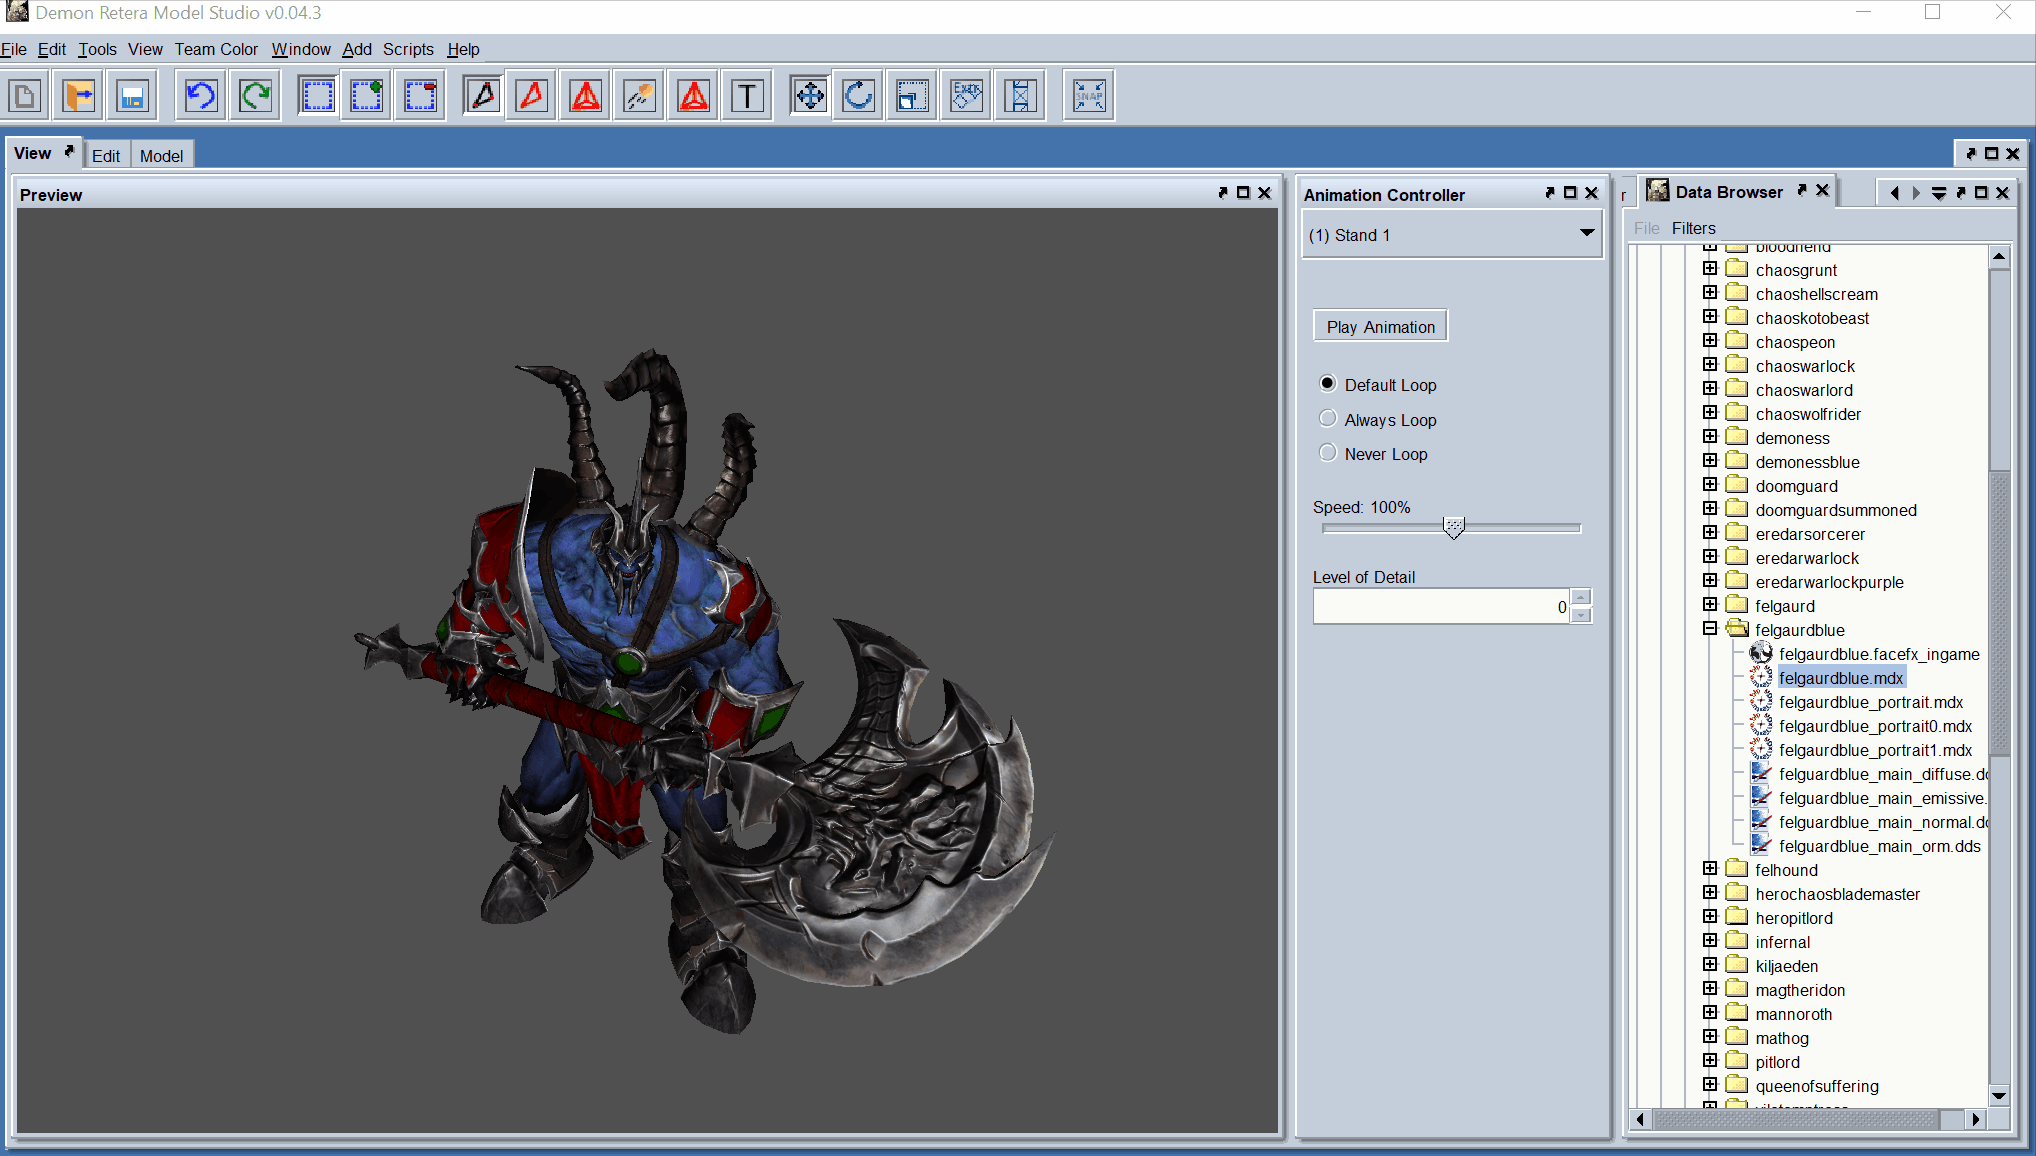This screenshot has height=1156, width=2036.
Task: Expand the felhound folder
Action: tap(1710, 869)
